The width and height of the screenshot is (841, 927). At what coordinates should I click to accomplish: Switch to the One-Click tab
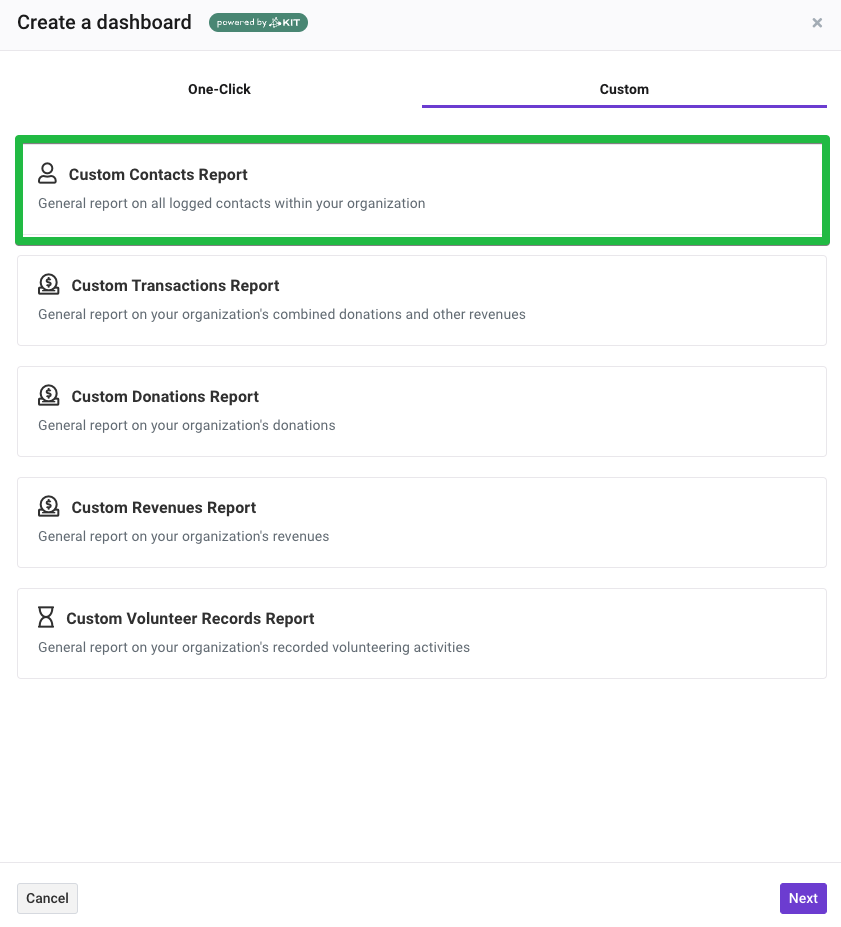pos(219,89)
